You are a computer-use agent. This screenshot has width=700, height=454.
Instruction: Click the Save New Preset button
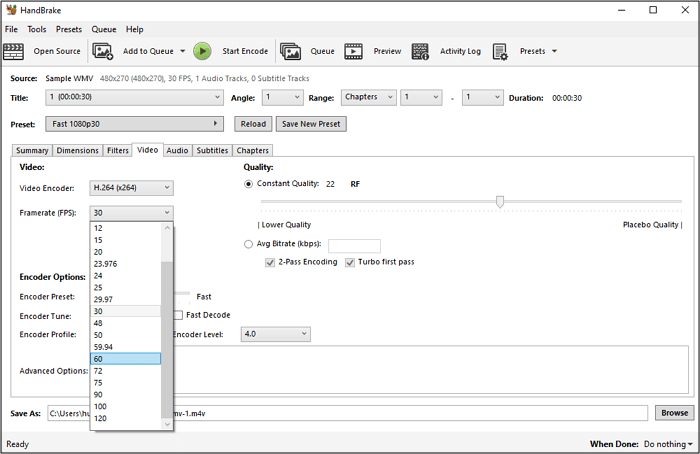(310, 124)
